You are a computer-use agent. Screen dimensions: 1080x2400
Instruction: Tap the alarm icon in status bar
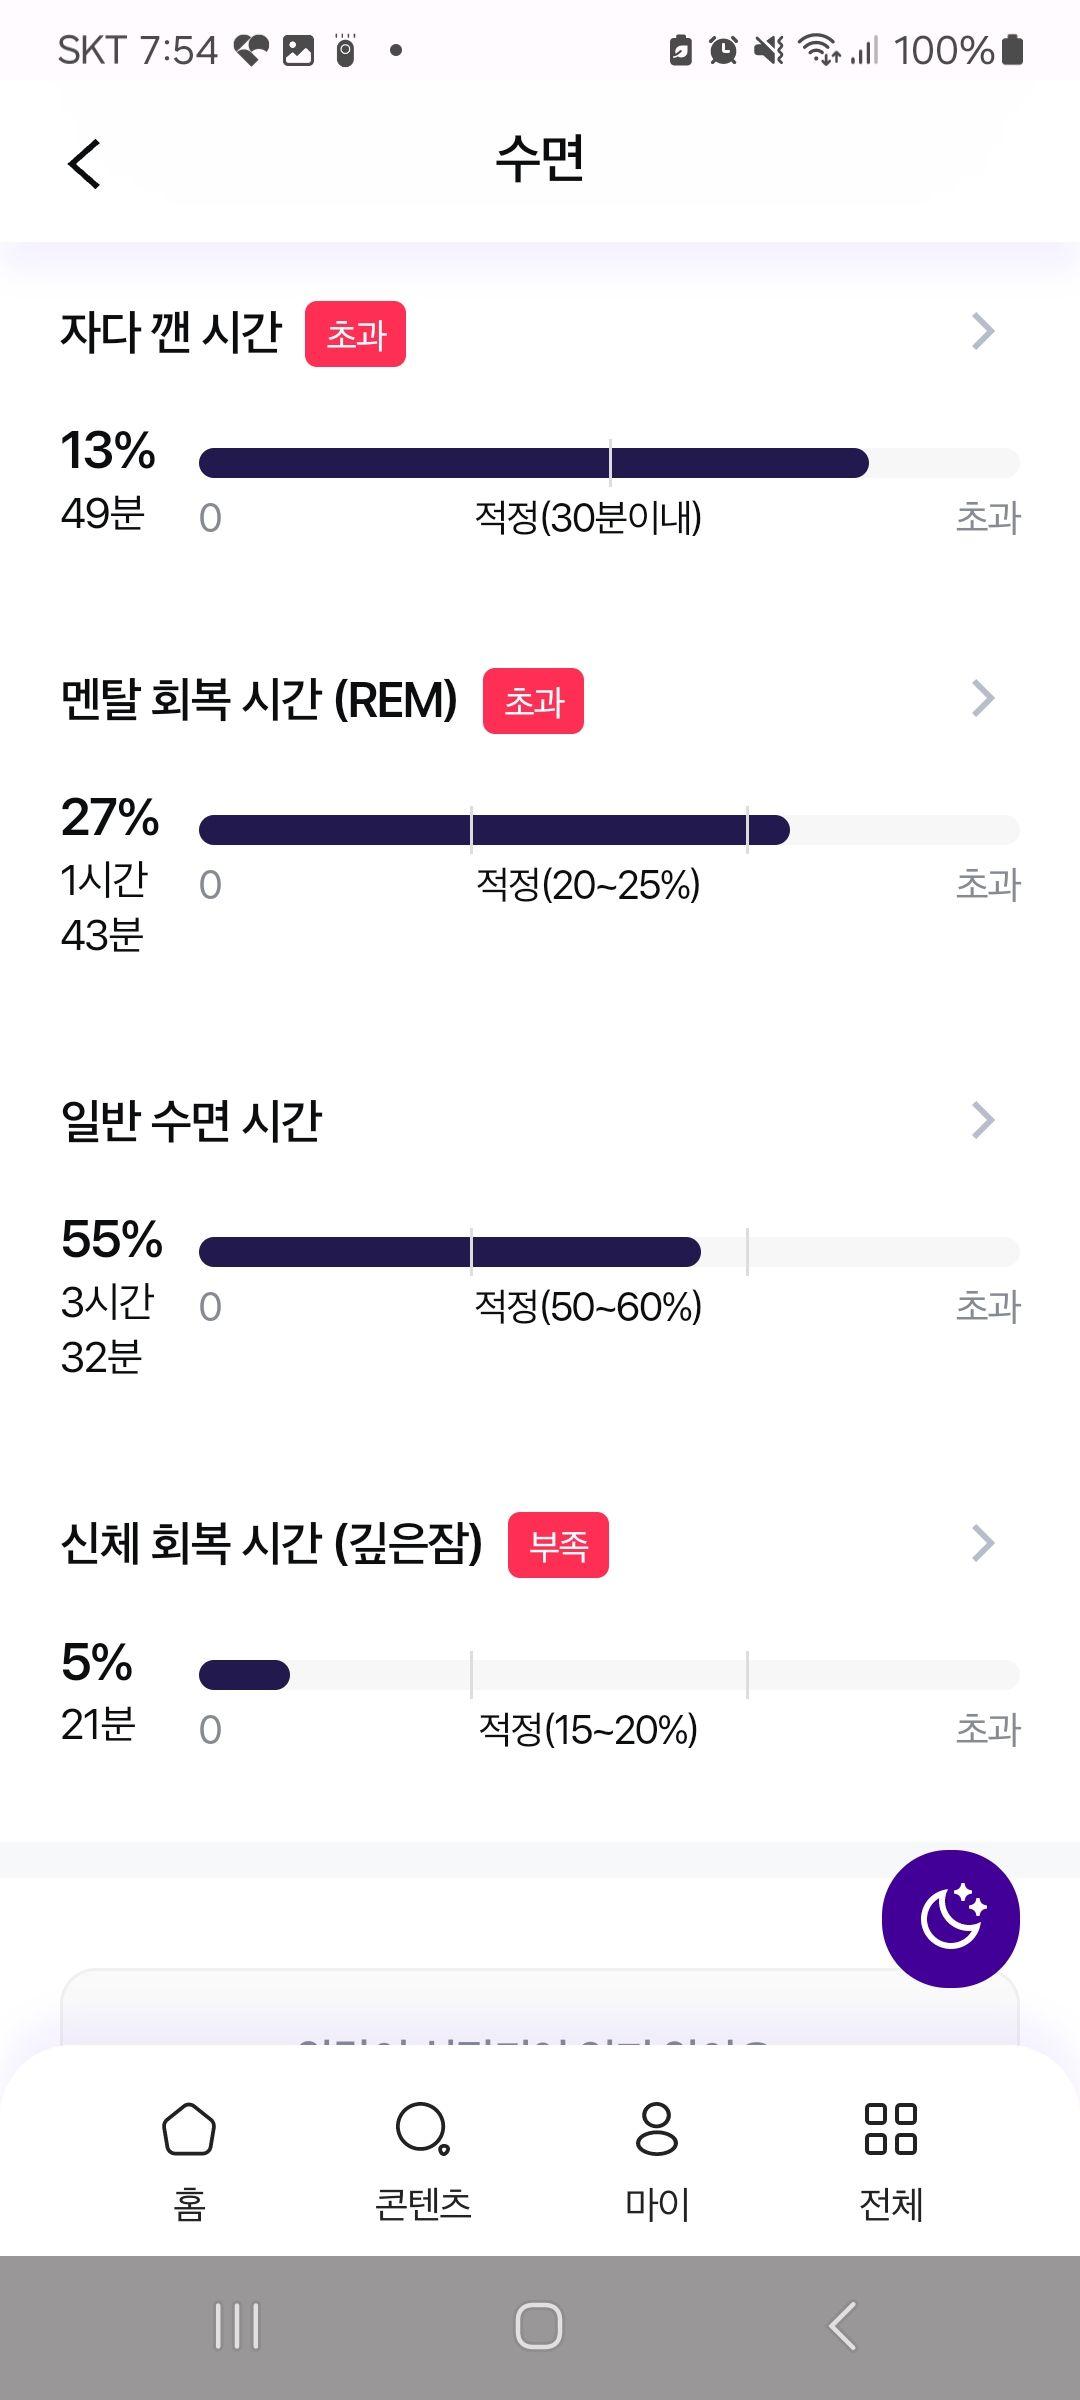pos(723,50)
